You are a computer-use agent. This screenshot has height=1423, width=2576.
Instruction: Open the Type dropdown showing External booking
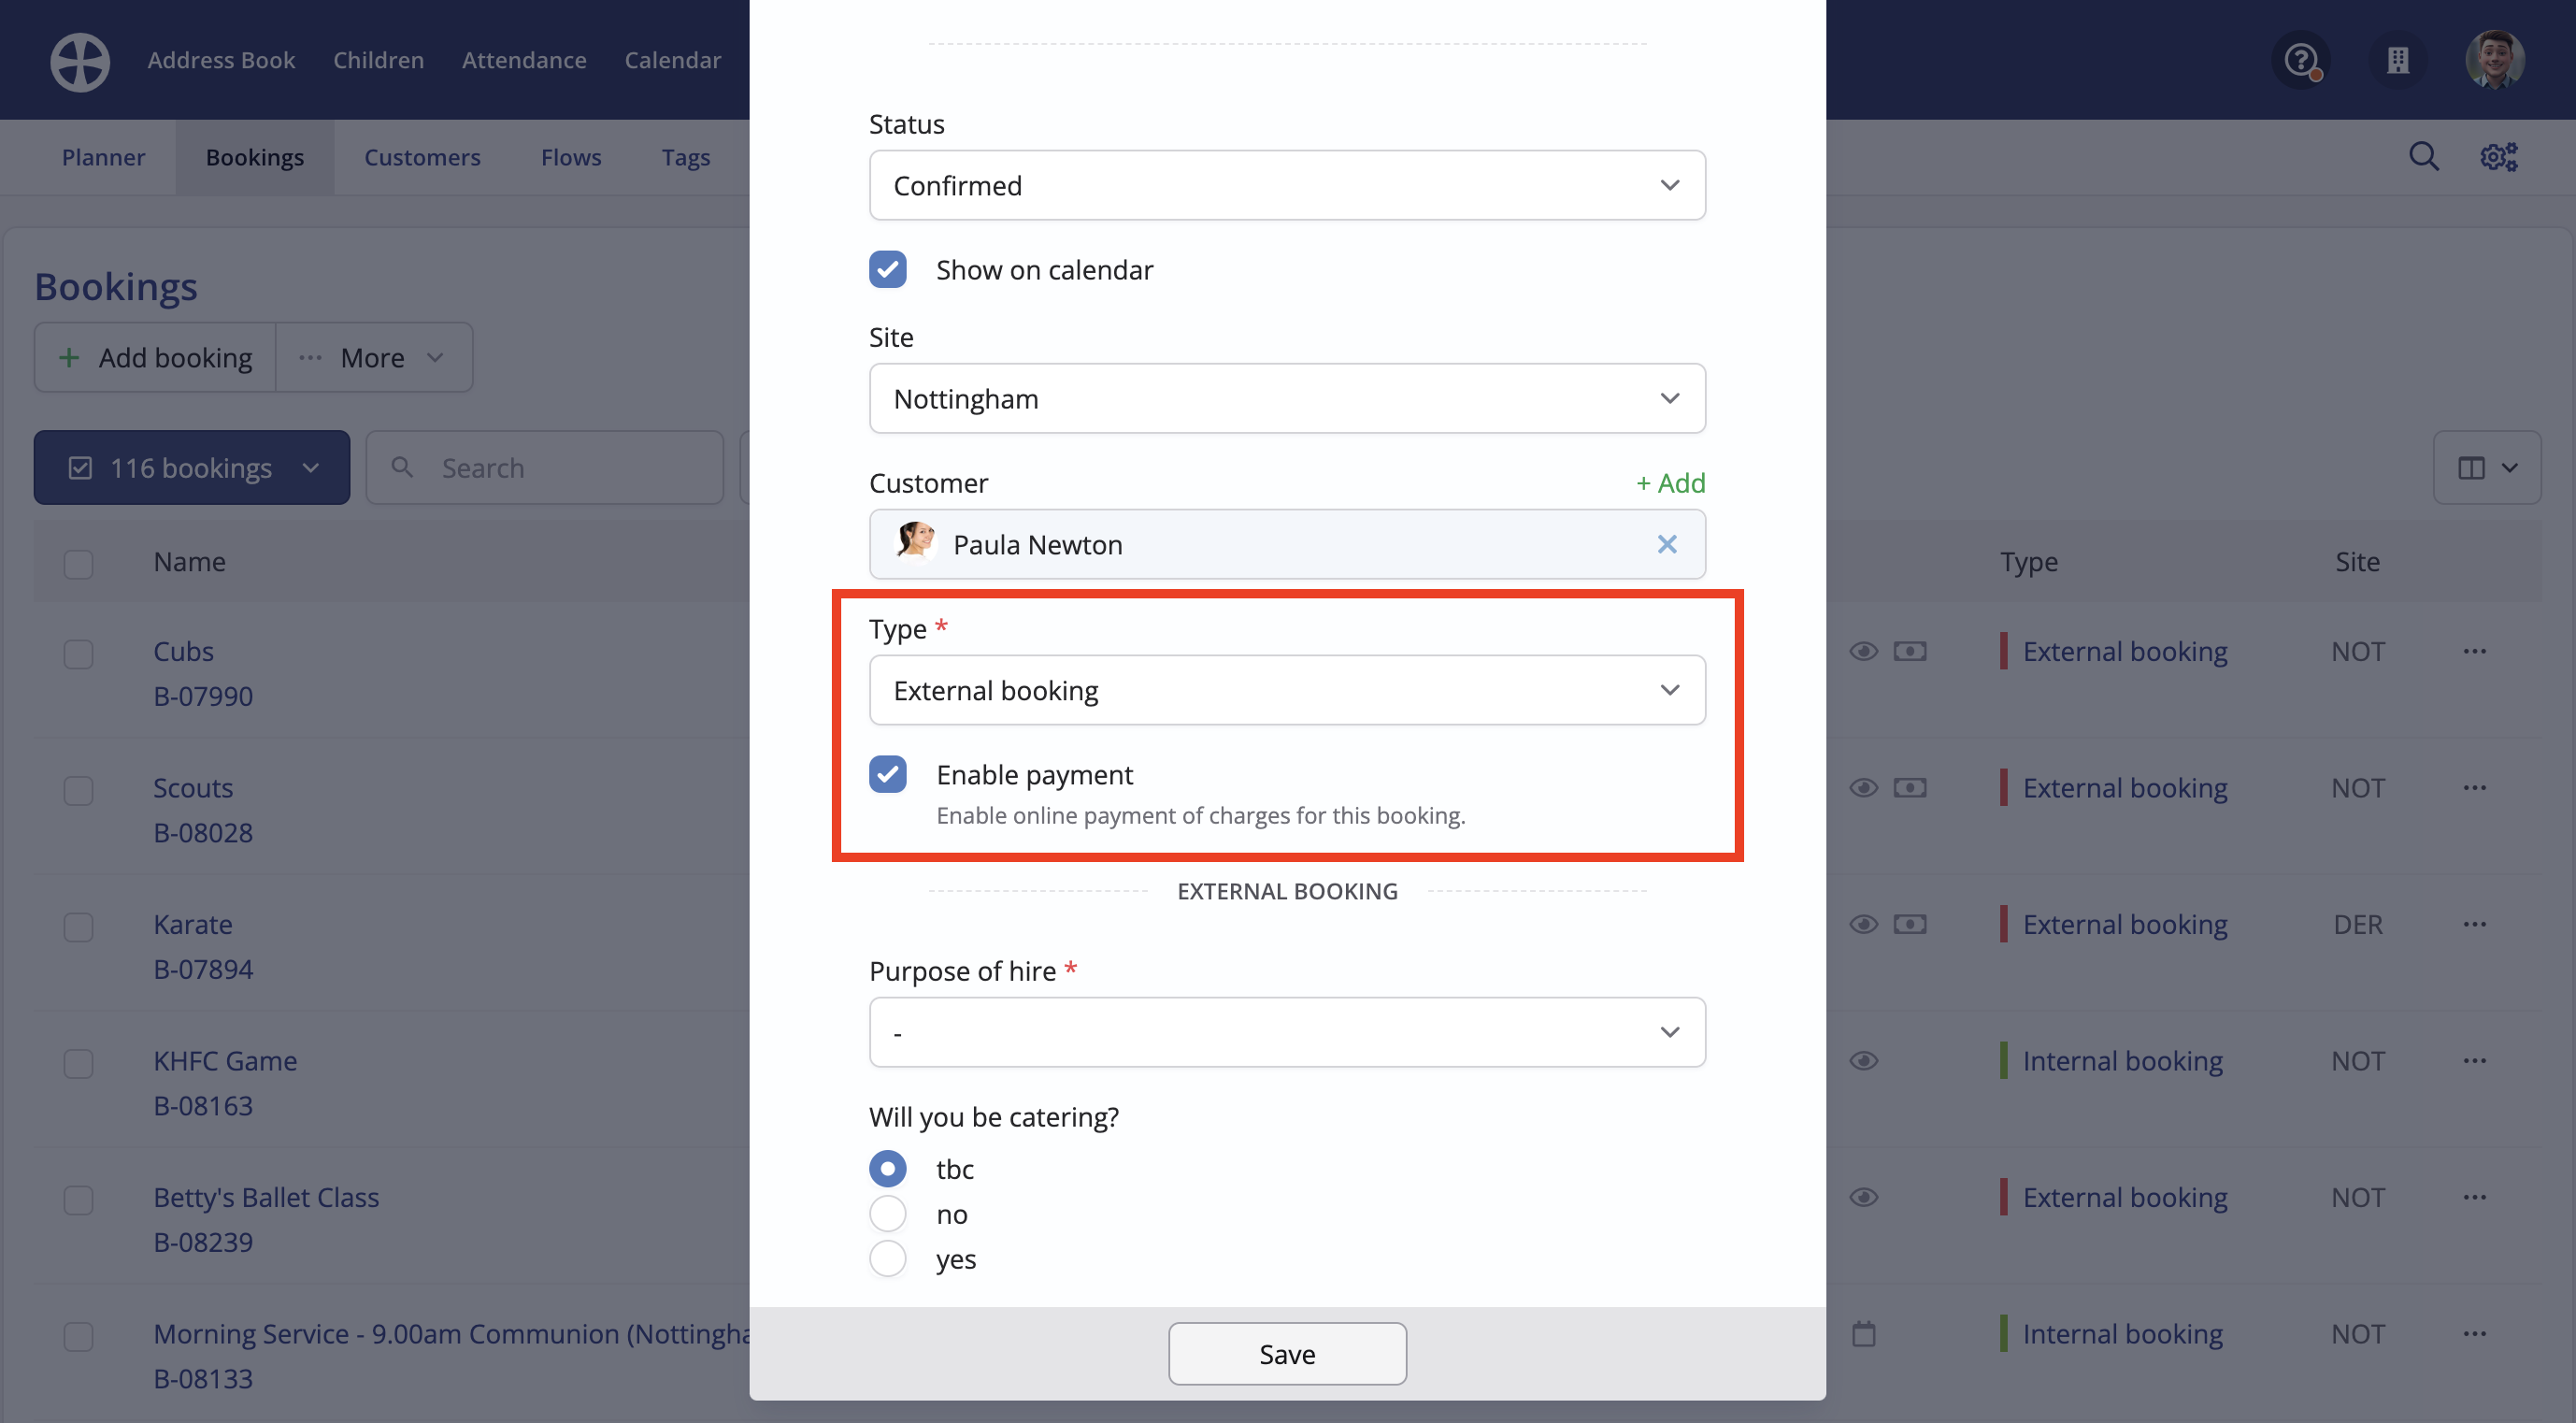point(1287,690)
